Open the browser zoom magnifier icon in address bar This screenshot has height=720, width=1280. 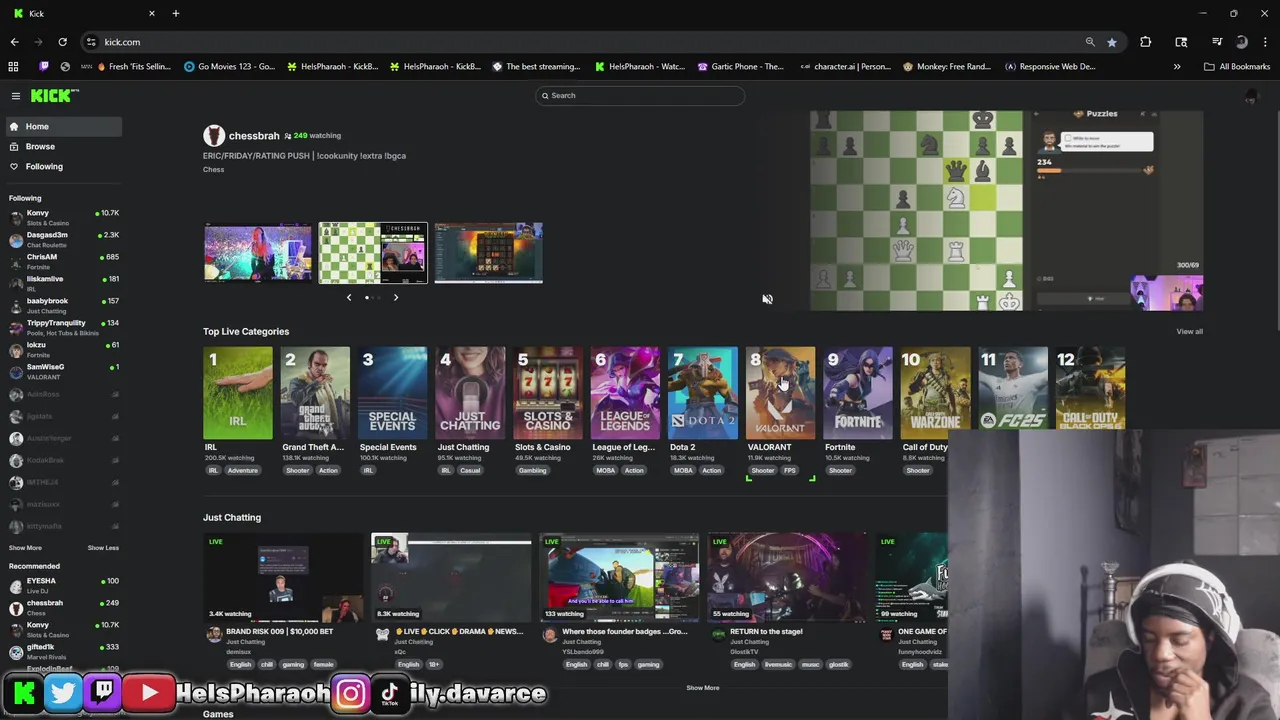1090,42
